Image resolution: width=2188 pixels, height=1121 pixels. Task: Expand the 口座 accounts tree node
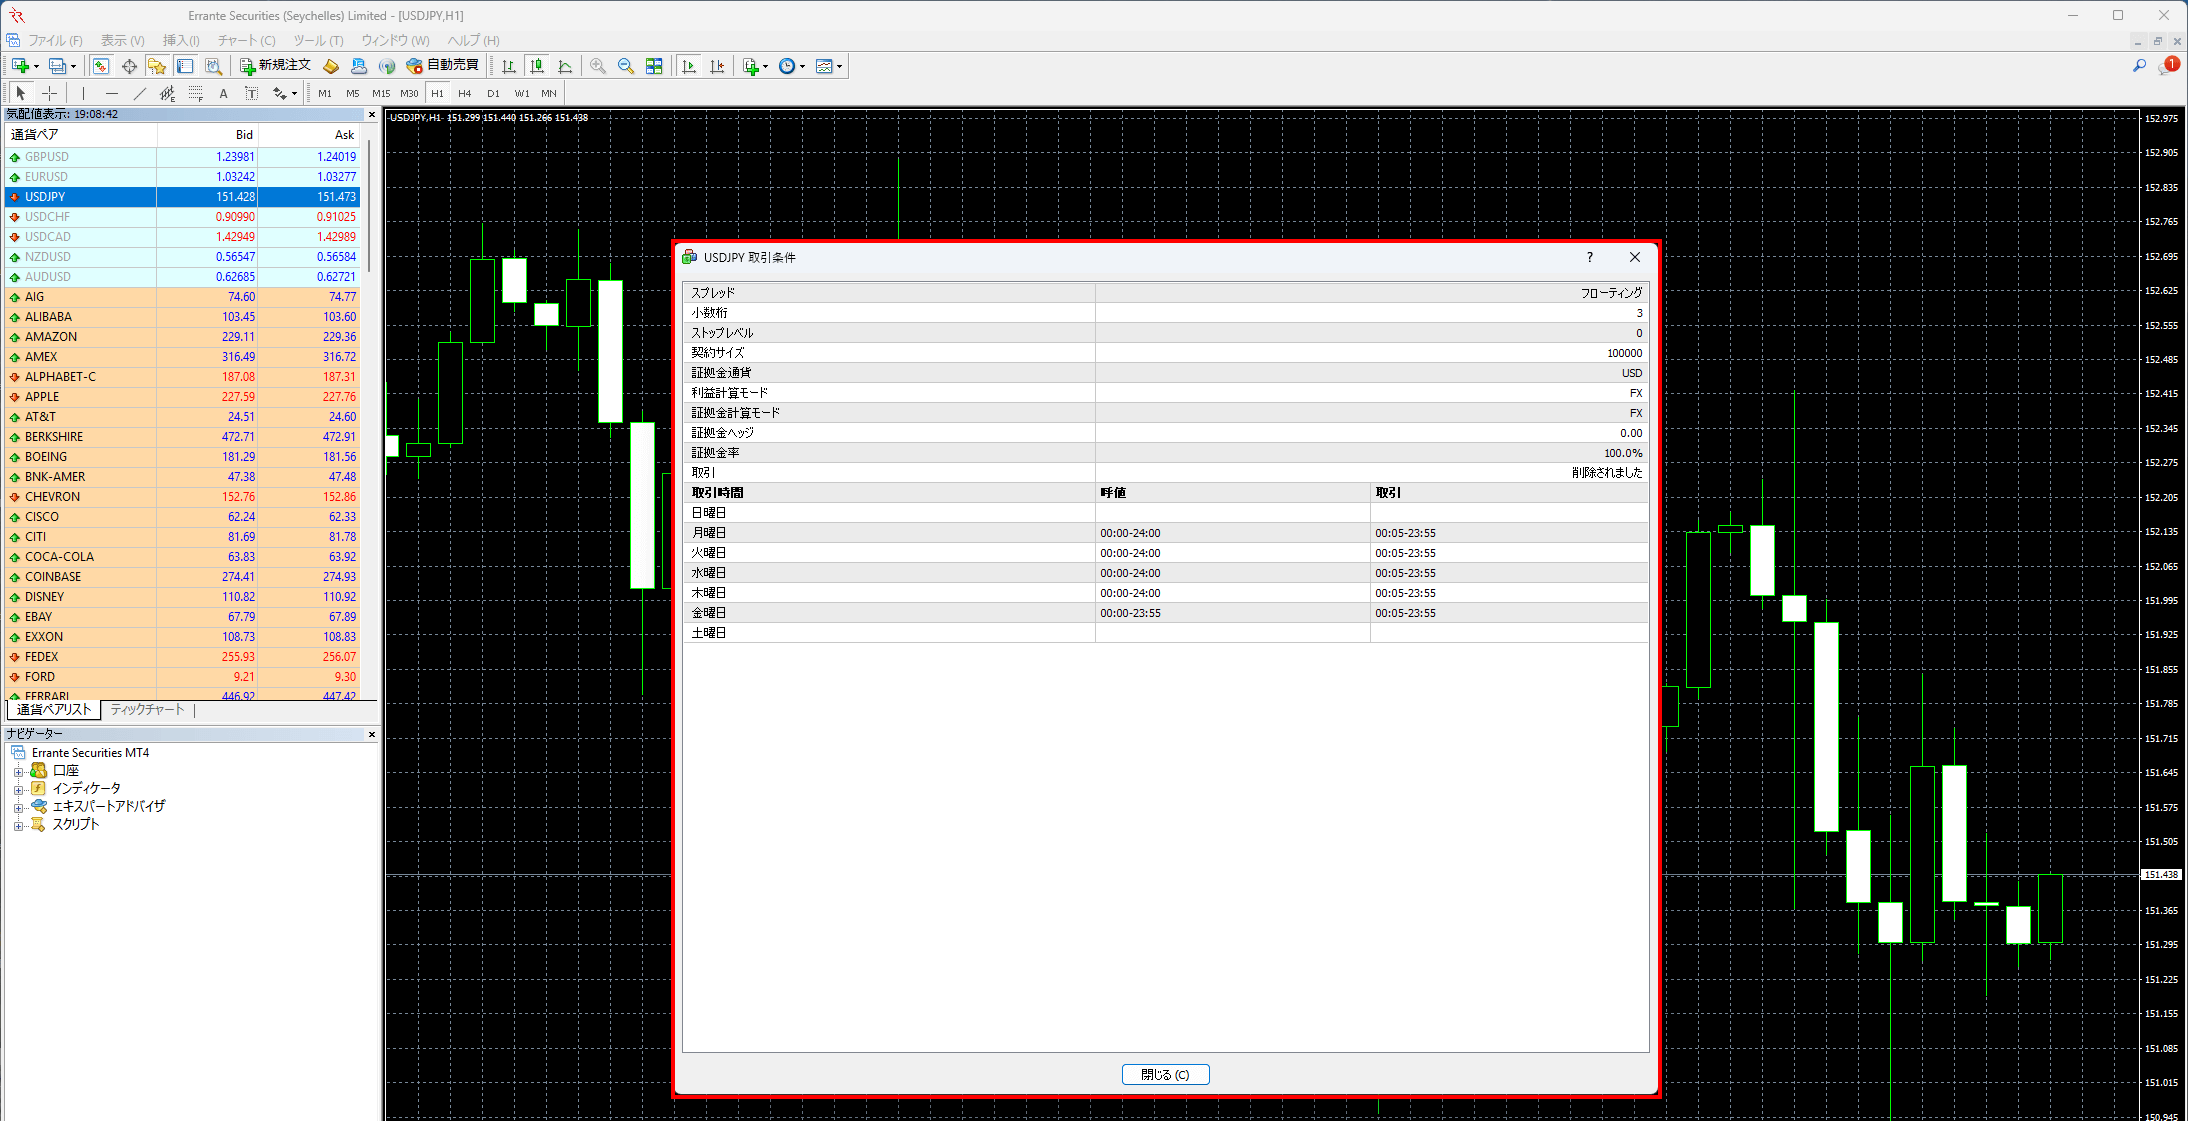pos(18,771)
